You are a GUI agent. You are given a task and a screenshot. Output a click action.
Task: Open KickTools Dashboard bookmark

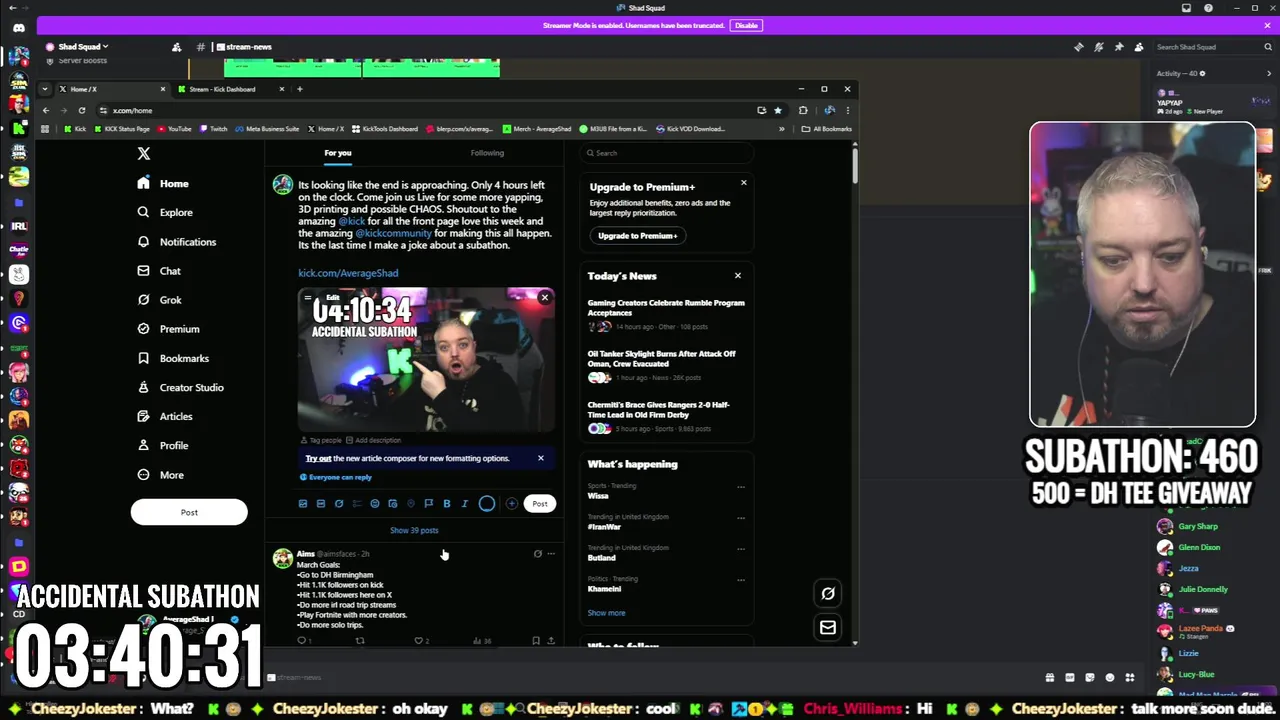point(385,129)
